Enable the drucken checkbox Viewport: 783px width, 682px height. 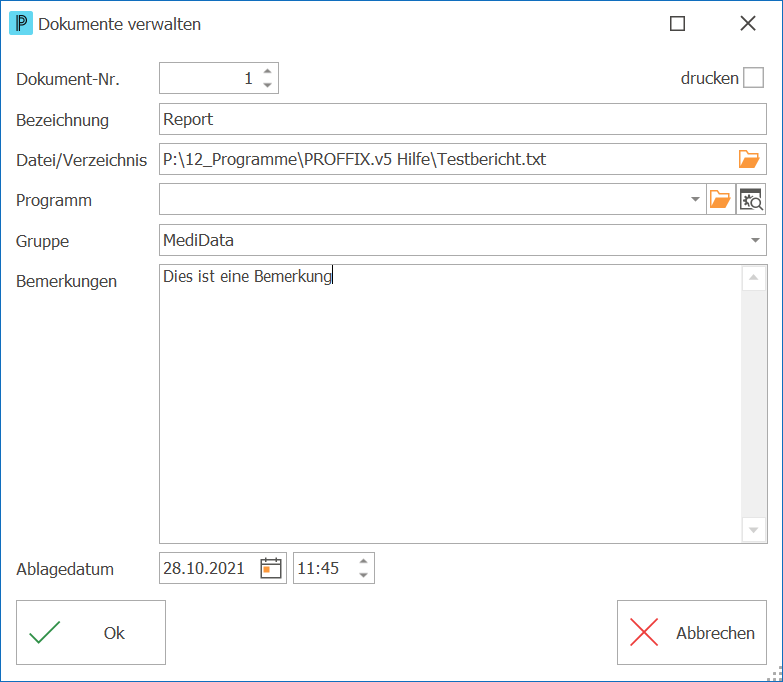[x=754, y=78]
